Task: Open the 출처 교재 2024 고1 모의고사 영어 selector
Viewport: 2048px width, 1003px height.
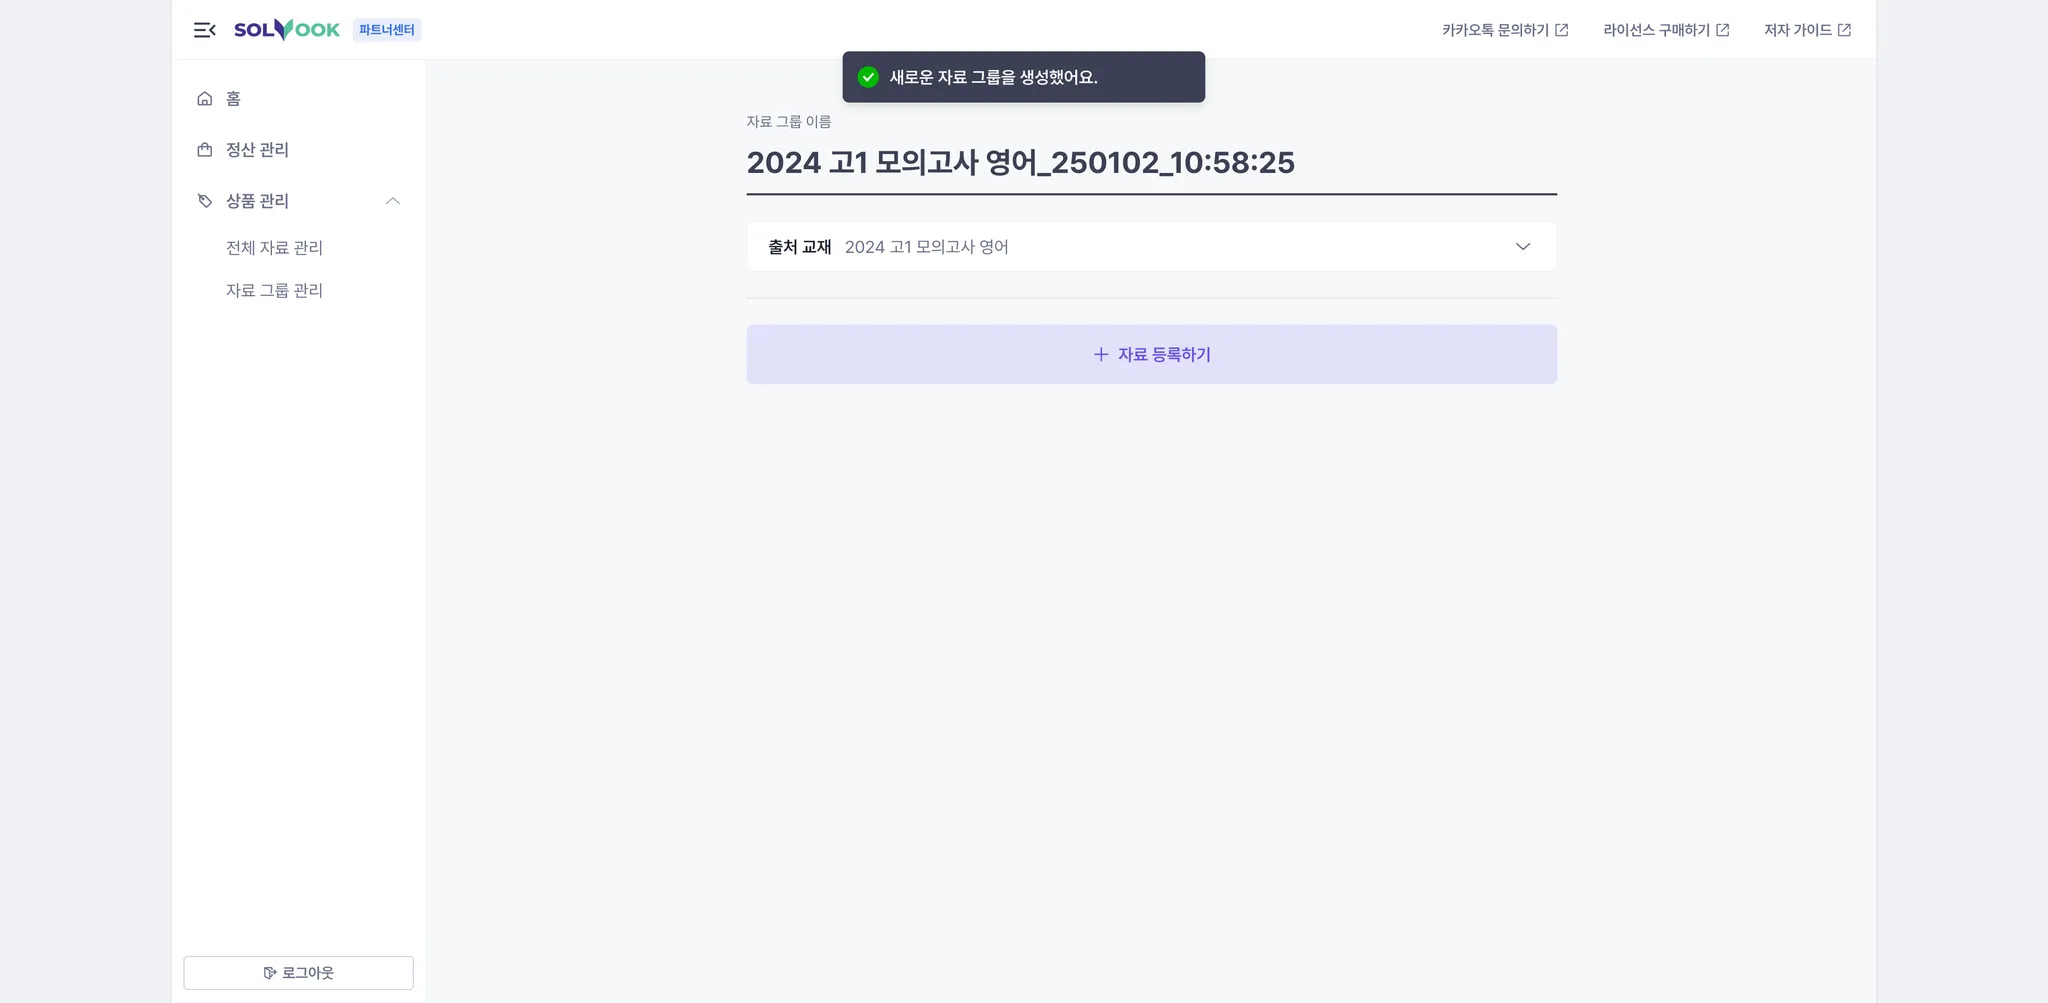Action: (x=1152, y=247)
